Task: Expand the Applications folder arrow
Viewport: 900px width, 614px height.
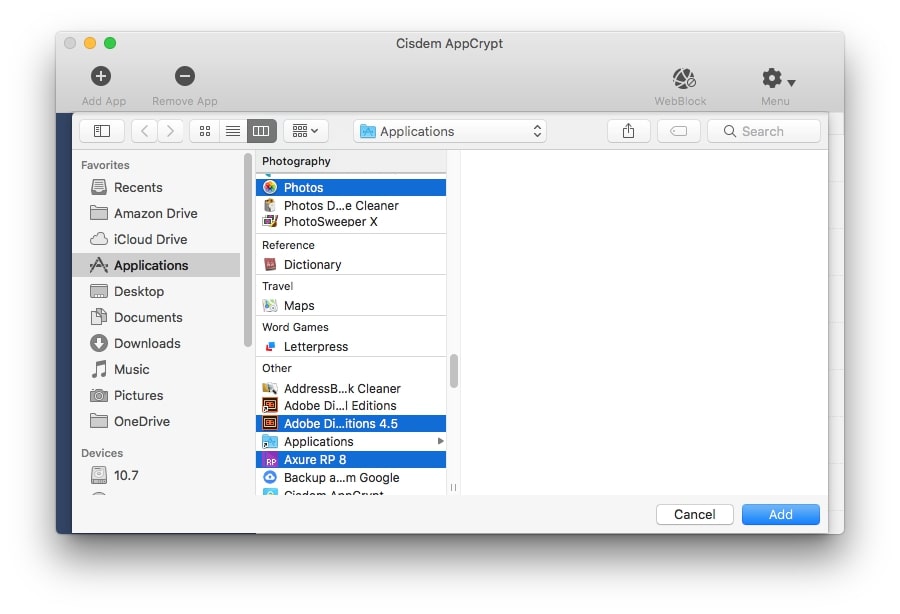Action: 440,441
